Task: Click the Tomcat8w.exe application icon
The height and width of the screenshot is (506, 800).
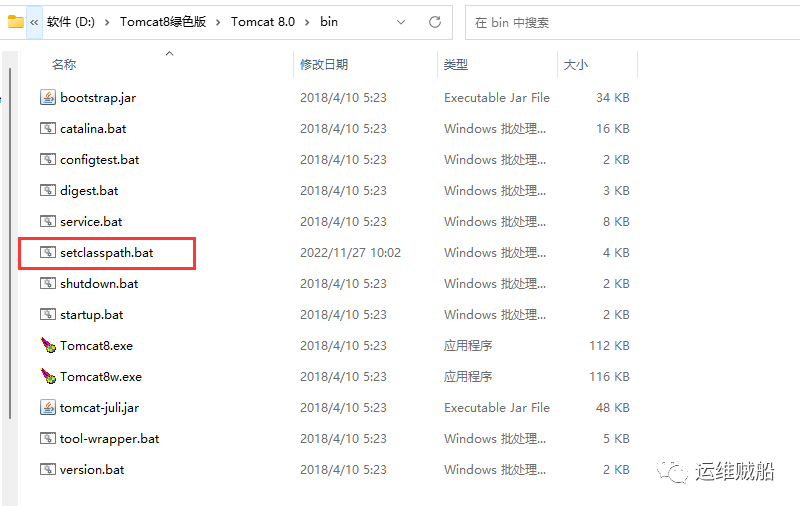Action: [48, 376]
